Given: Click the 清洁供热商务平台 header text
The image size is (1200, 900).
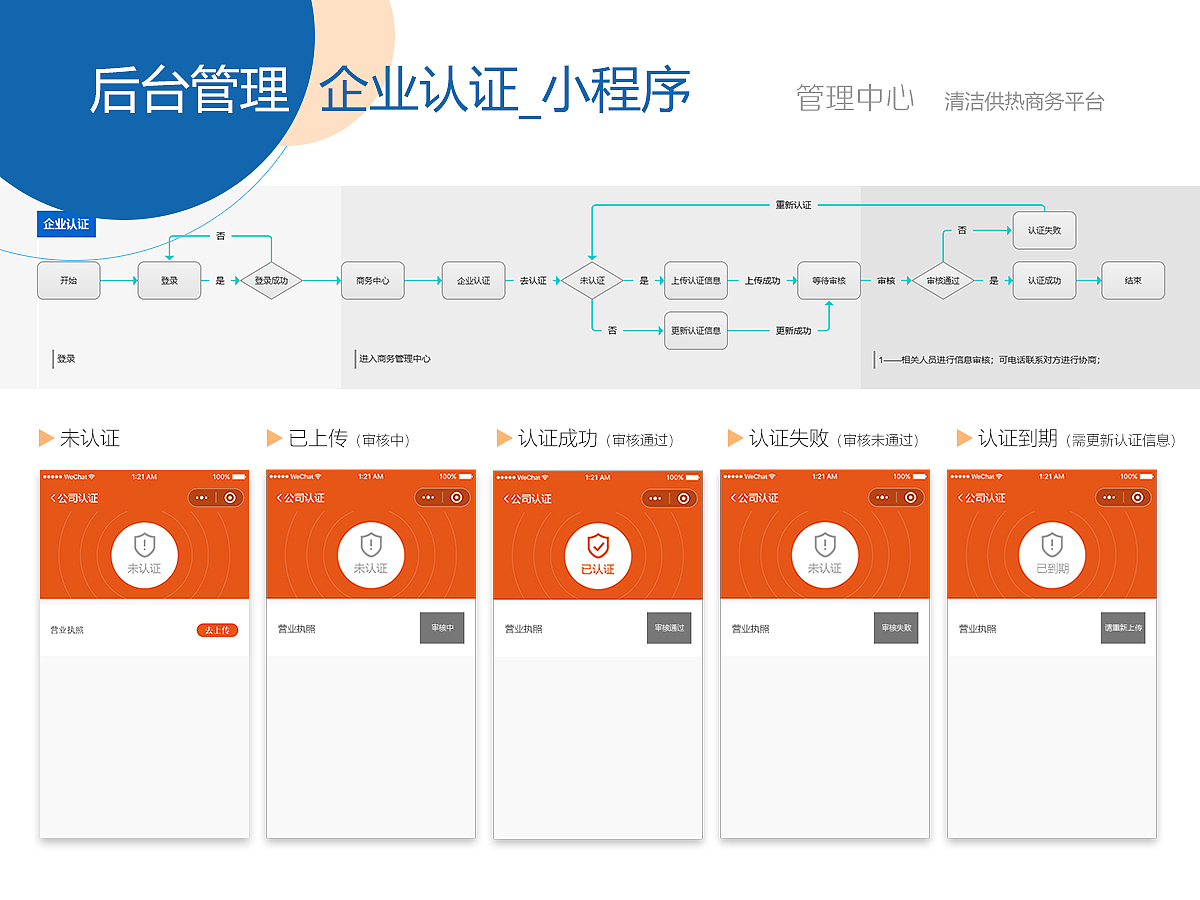Looking at the screenshot, I should 1024,102.
